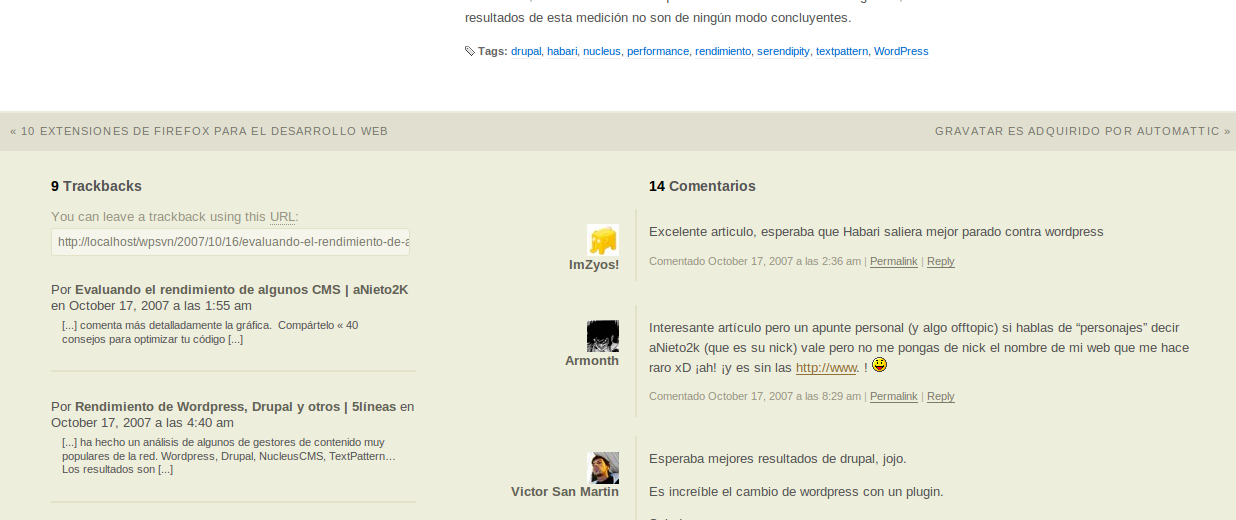Viewport: 1236px width, 520px height.
Task: Reply to Armonth's comment
Action: click(x=940, y=396)
